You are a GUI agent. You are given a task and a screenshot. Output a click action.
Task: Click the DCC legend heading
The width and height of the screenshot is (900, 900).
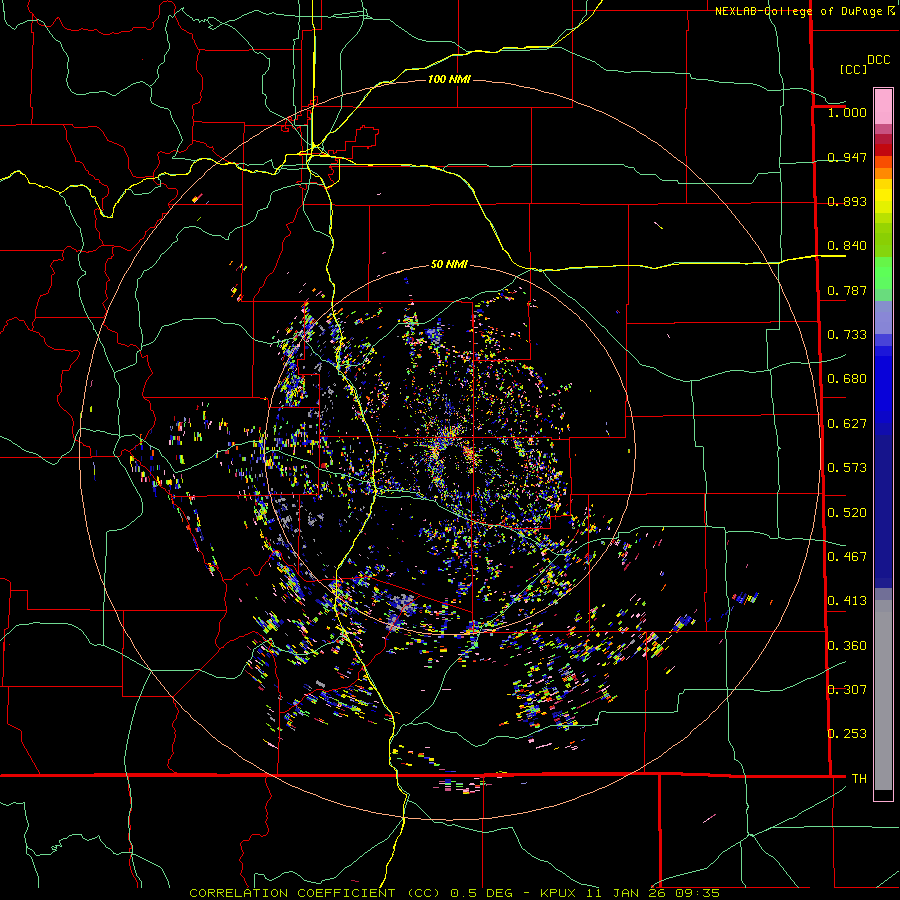coord(878,60)
